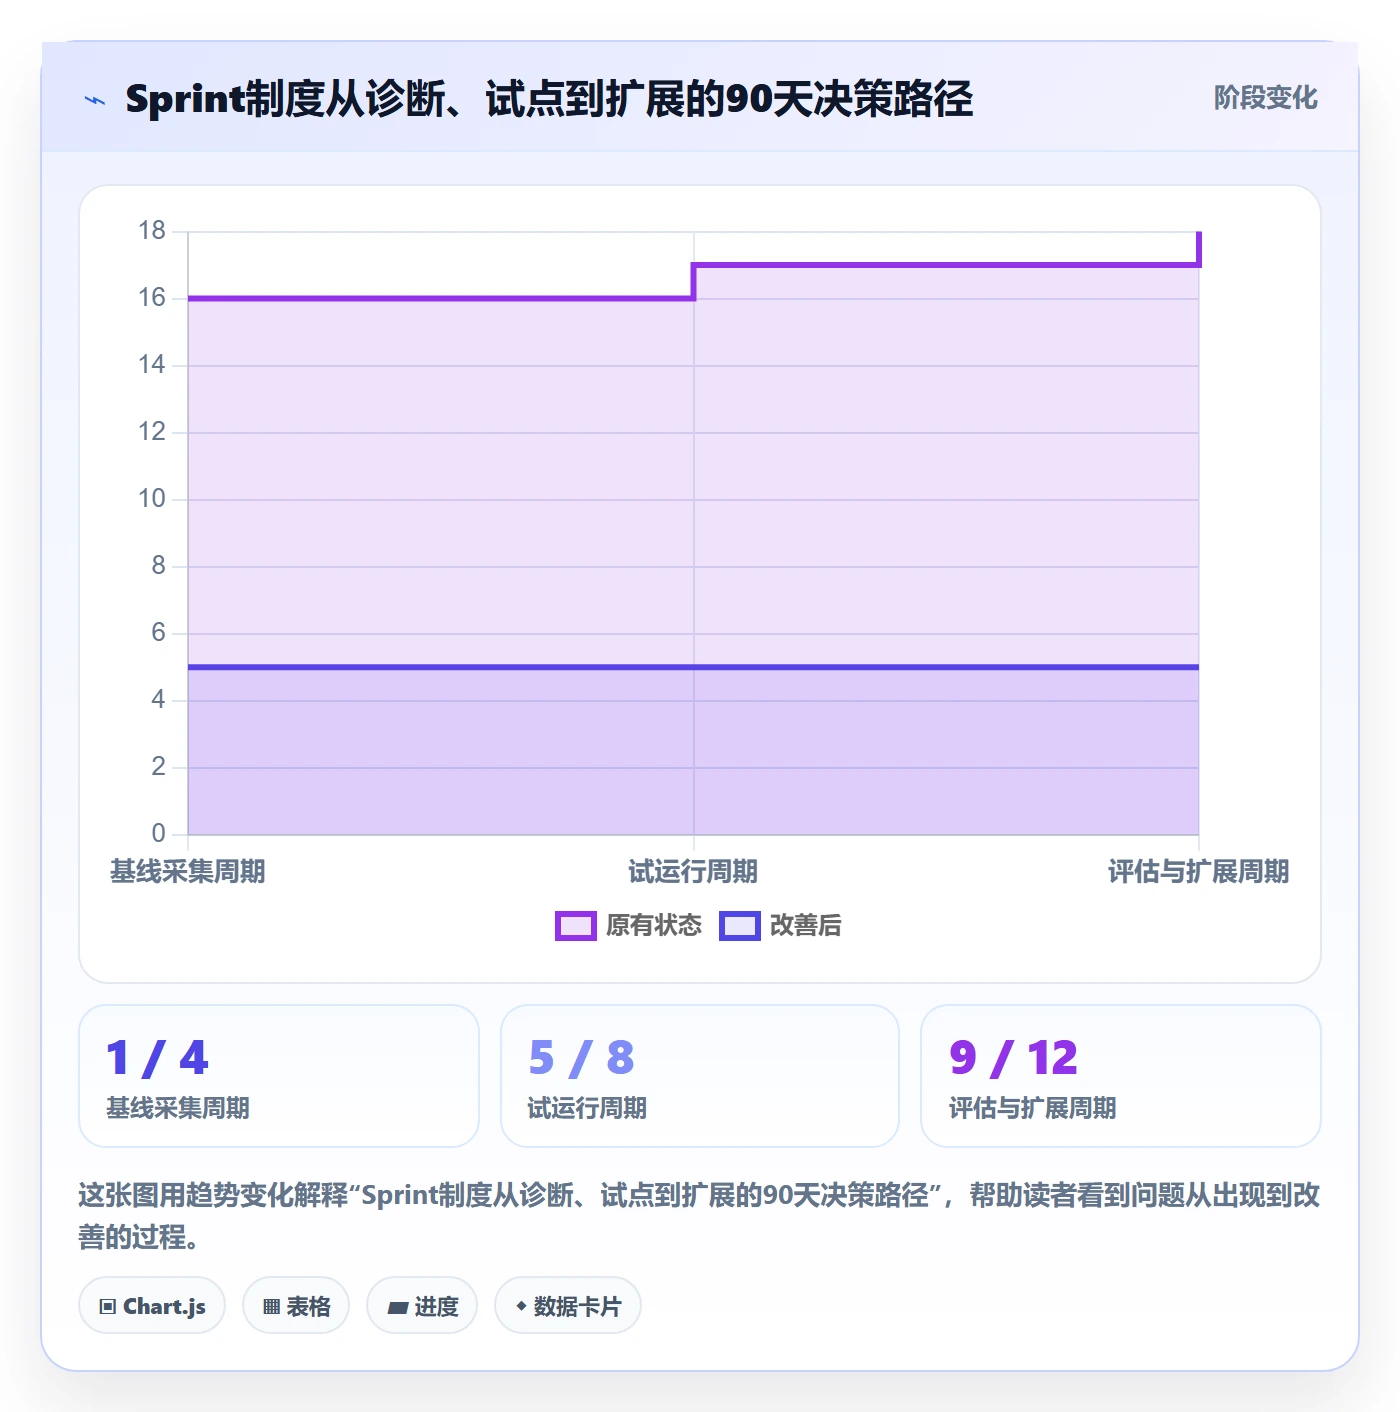The height and width of the screenshot is (1412, 1400).
Task: Click the 9 / 12 value text
Action: (1014, 1058)
